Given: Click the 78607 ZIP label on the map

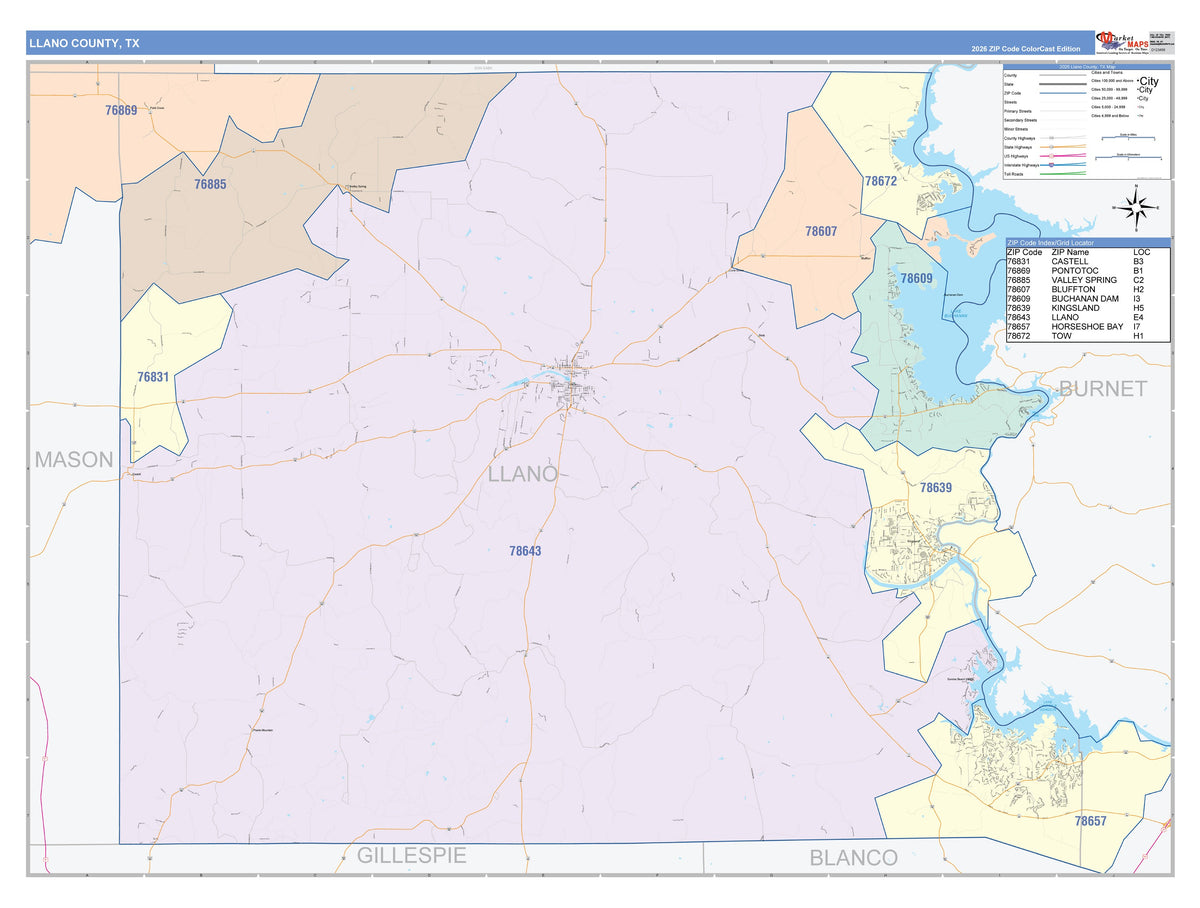Looking at the screenshot, I should click(821, 231).
